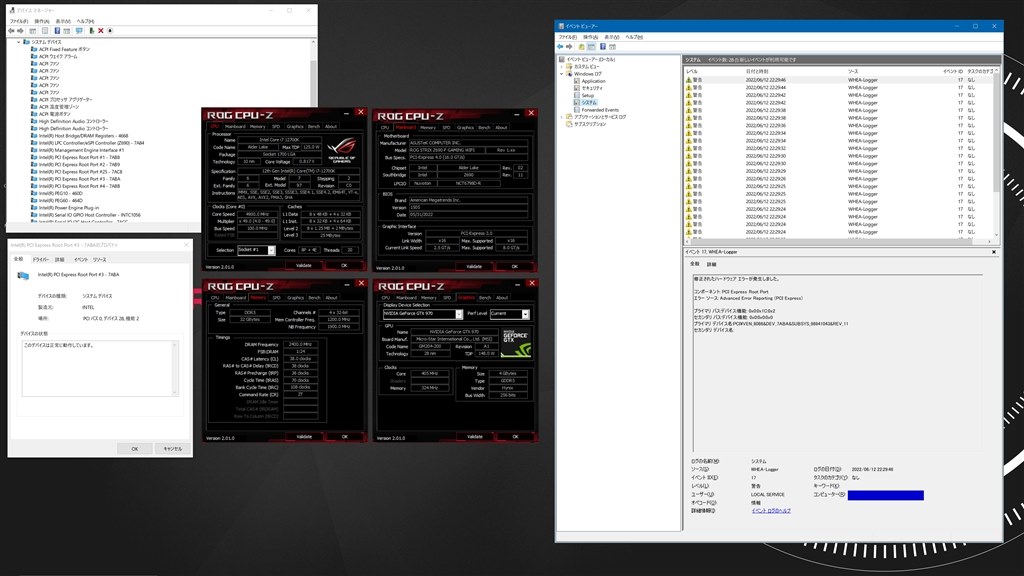Click the event list vertical scrollbar
Viewport: 1024px width, 576px height.
coord(996,153)
